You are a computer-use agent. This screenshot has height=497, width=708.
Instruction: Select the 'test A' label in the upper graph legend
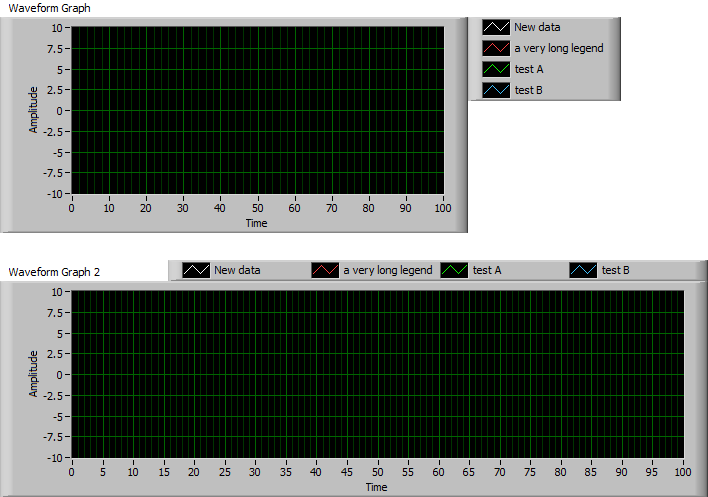tap(529, 69)
